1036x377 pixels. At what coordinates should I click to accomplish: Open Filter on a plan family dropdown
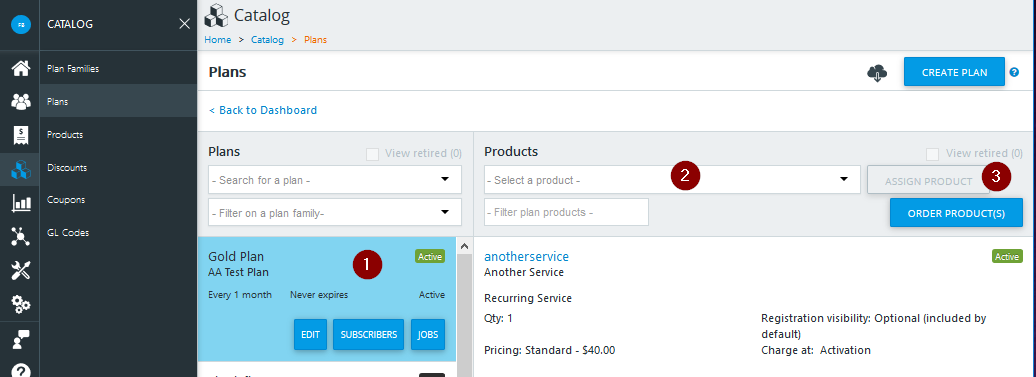[335, 212]
